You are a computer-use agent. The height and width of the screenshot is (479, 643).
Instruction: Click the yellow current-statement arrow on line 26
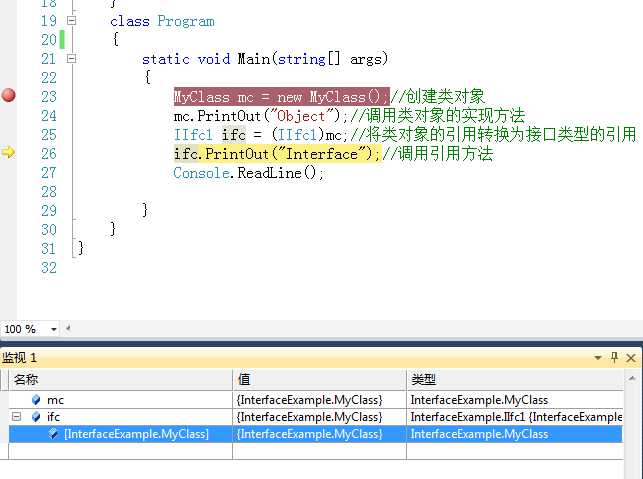pyautogui.click(x=8, y=152)
